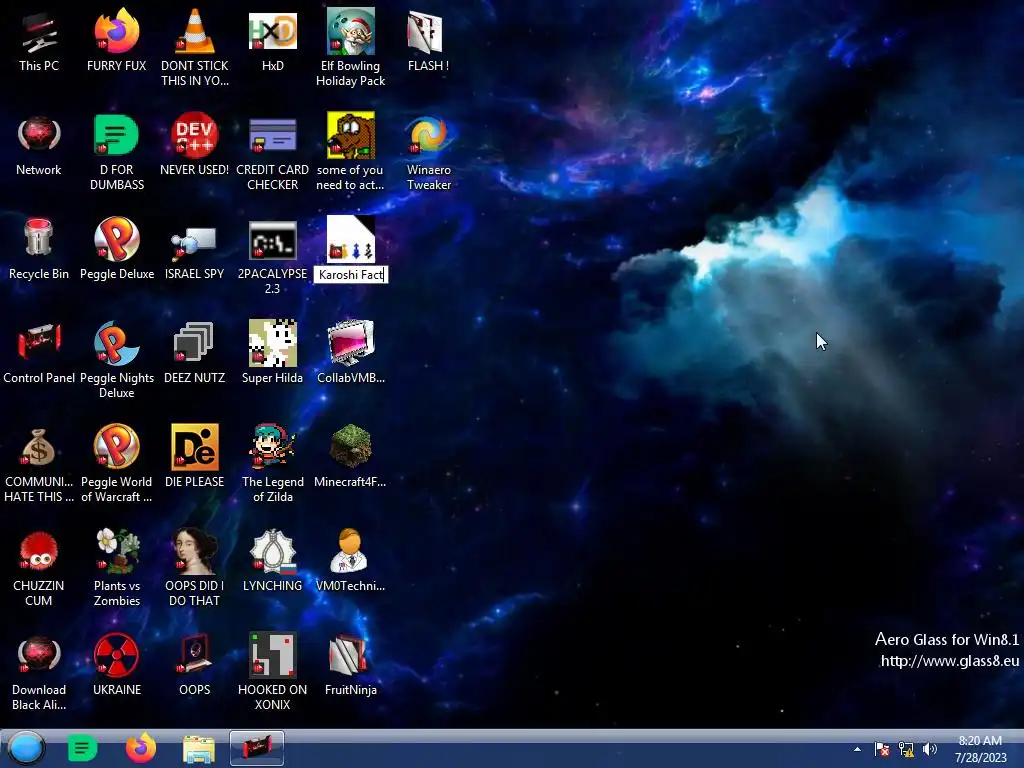The height and width of the screenshot is (768, 1024).
Task: Select the VM0Techni... technician icon
Action: [x=351, y=560]
